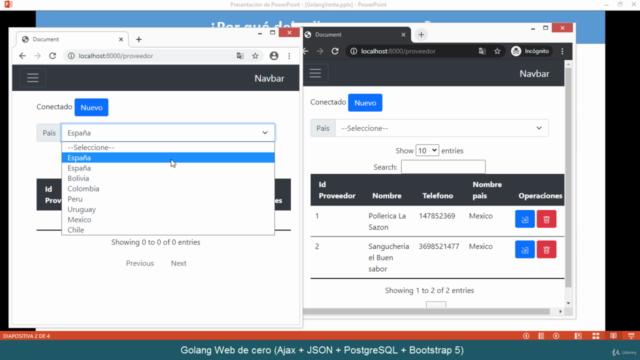Click horizontal scrollbar in incognito window

click(427, 311)
